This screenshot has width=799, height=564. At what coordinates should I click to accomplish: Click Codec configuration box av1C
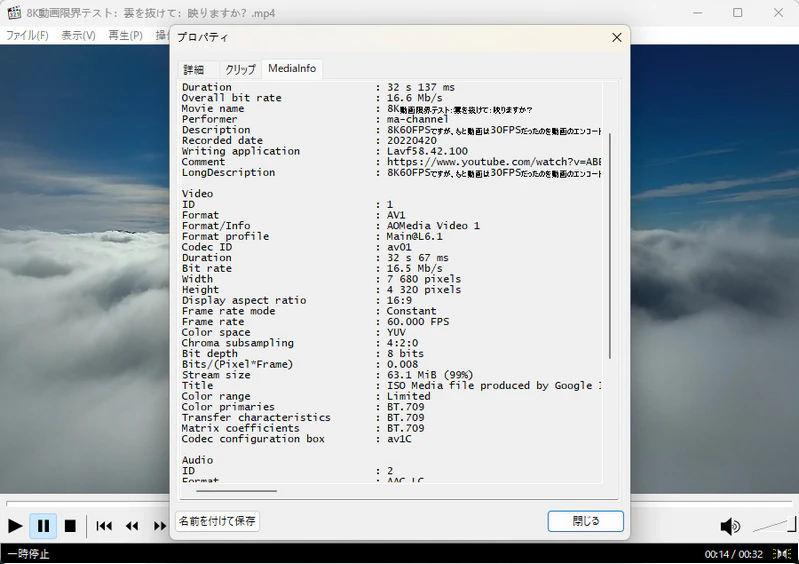point(399,439)
